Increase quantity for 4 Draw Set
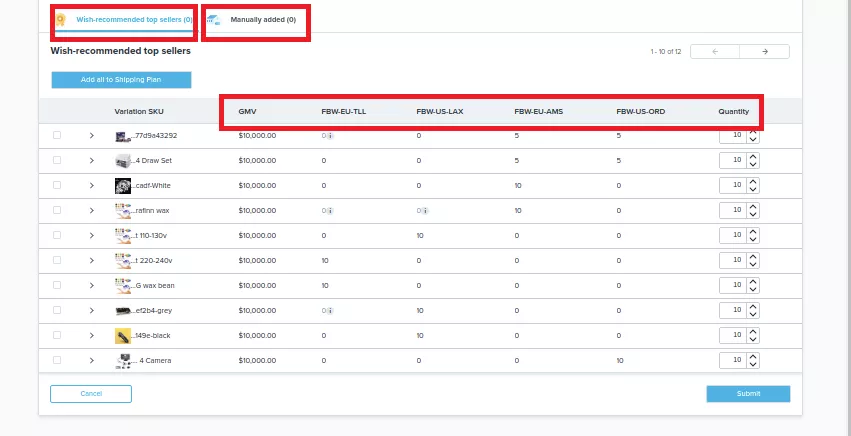Viewport: 851px width, 436px height. point(753,157)
